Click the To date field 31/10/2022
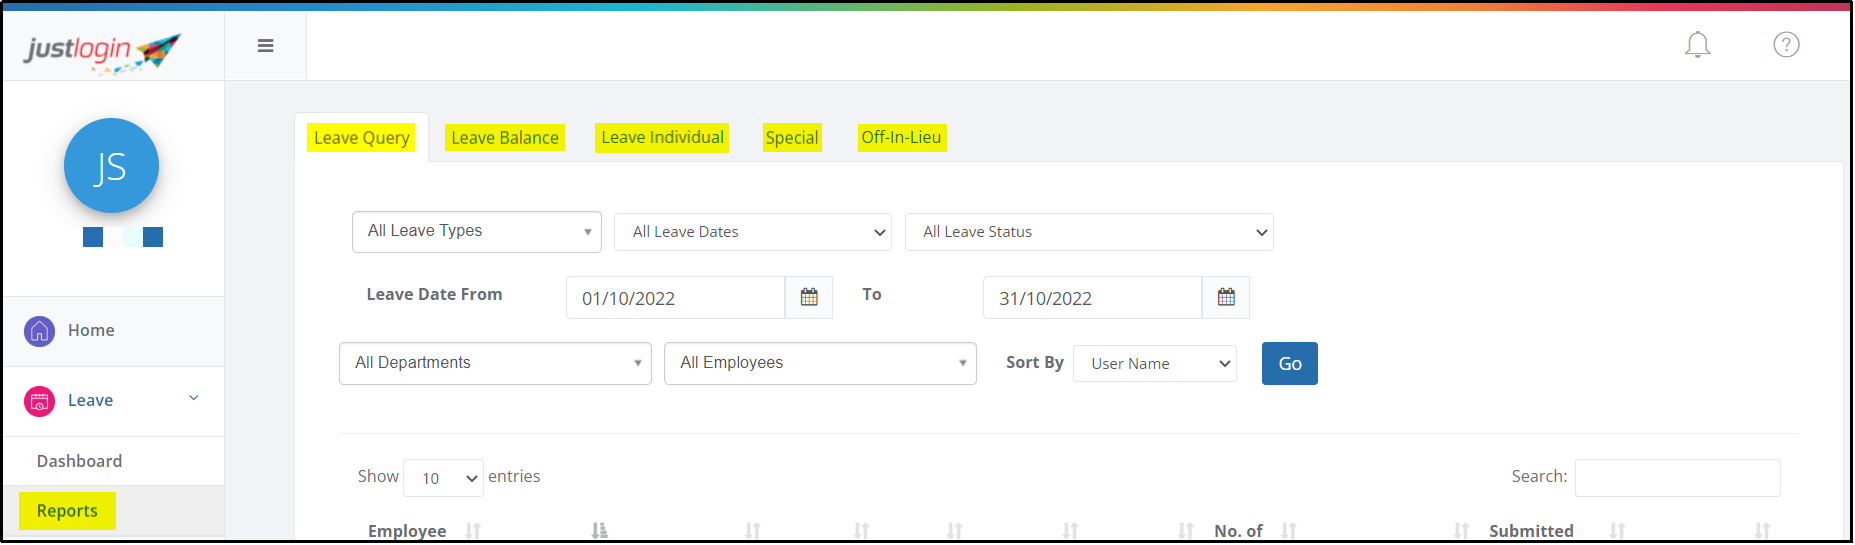This screenshot has height=545, width=1855. (x=1093, y=298)
